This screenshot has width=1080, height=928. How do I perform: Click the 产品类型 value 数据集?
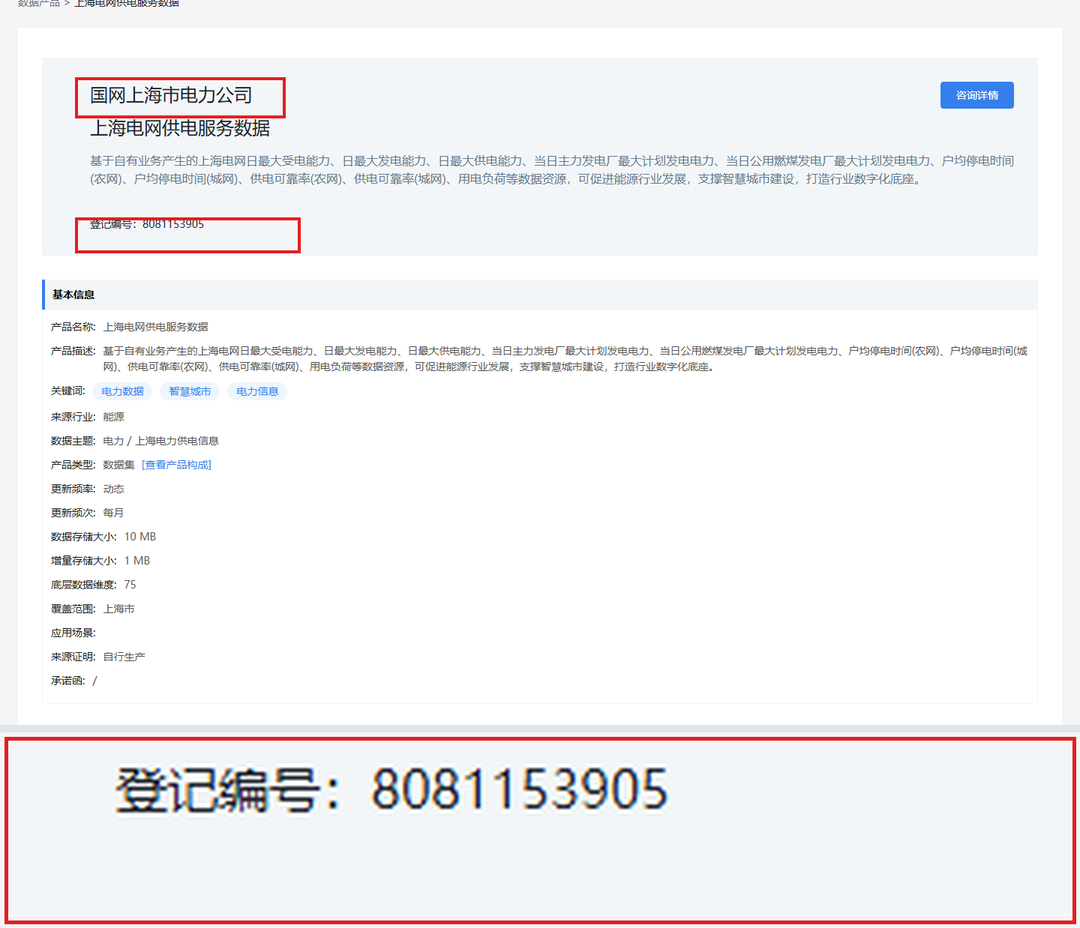tap(118, 465)
